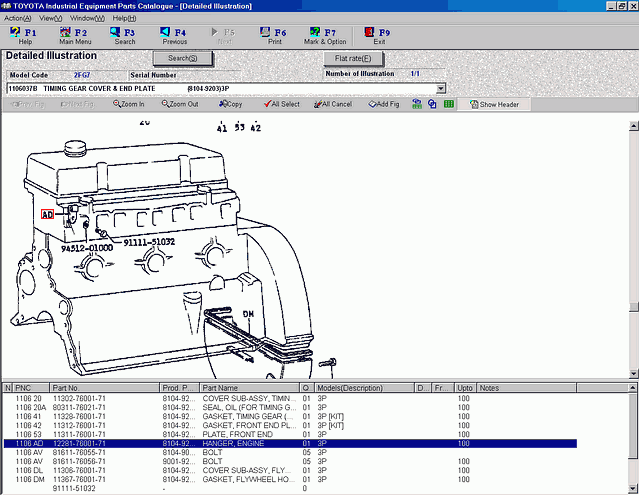Select BOLT row 81611-76056-71
Image resolution: width=639 pixels, height=495 pixels.
290,461
